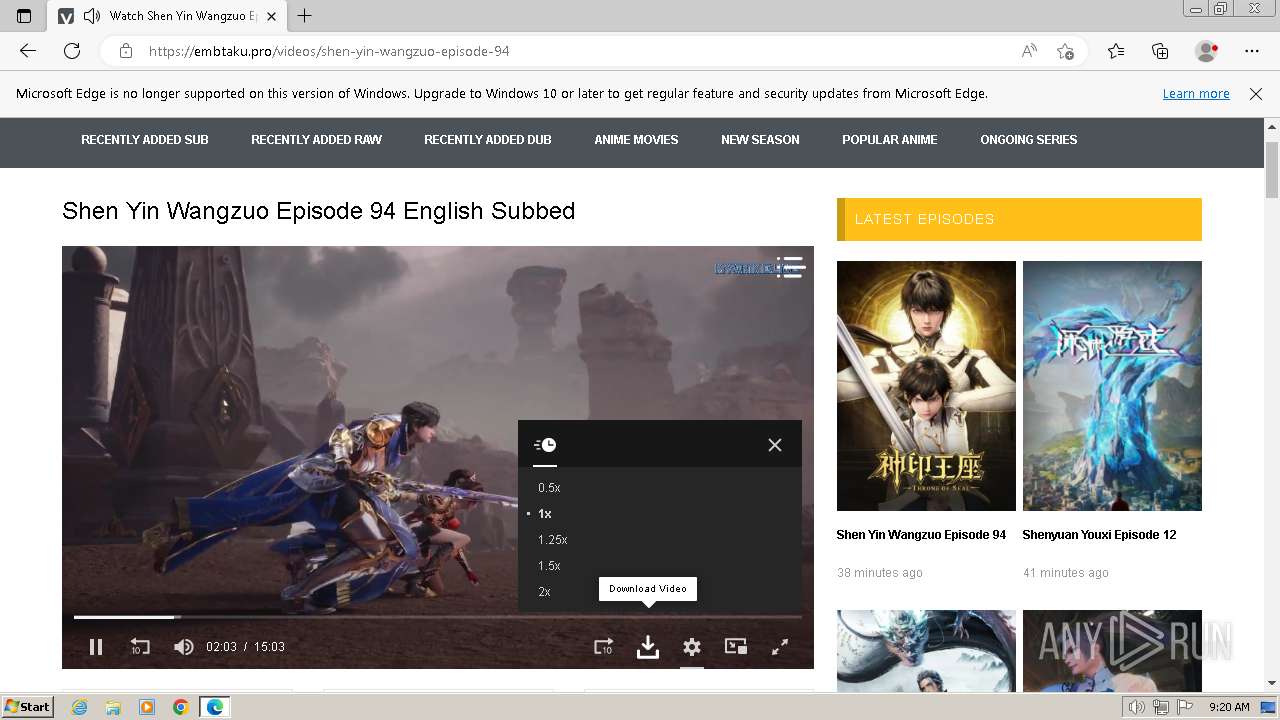This screenshot has height=720, width=1280.
Task: Enable picture-in-picture mode
Action: coord(736,647)
